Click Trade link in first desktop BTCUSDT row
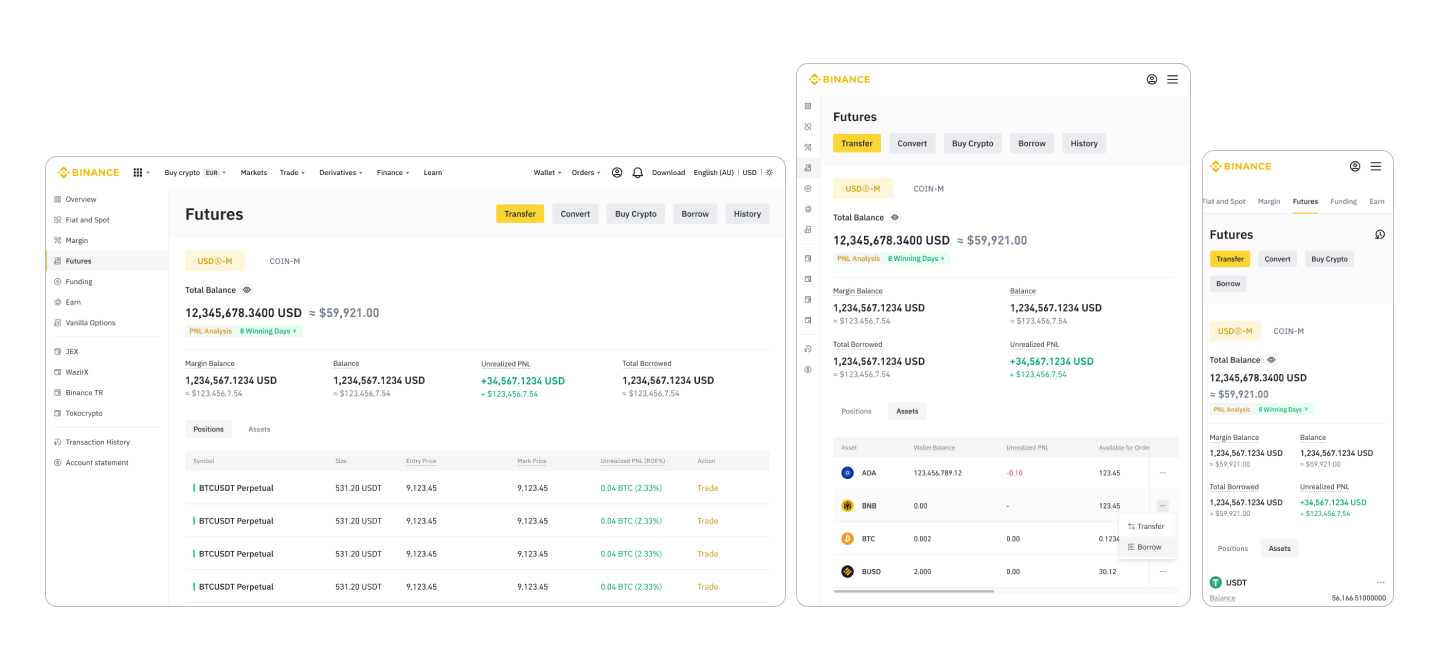 708,488
